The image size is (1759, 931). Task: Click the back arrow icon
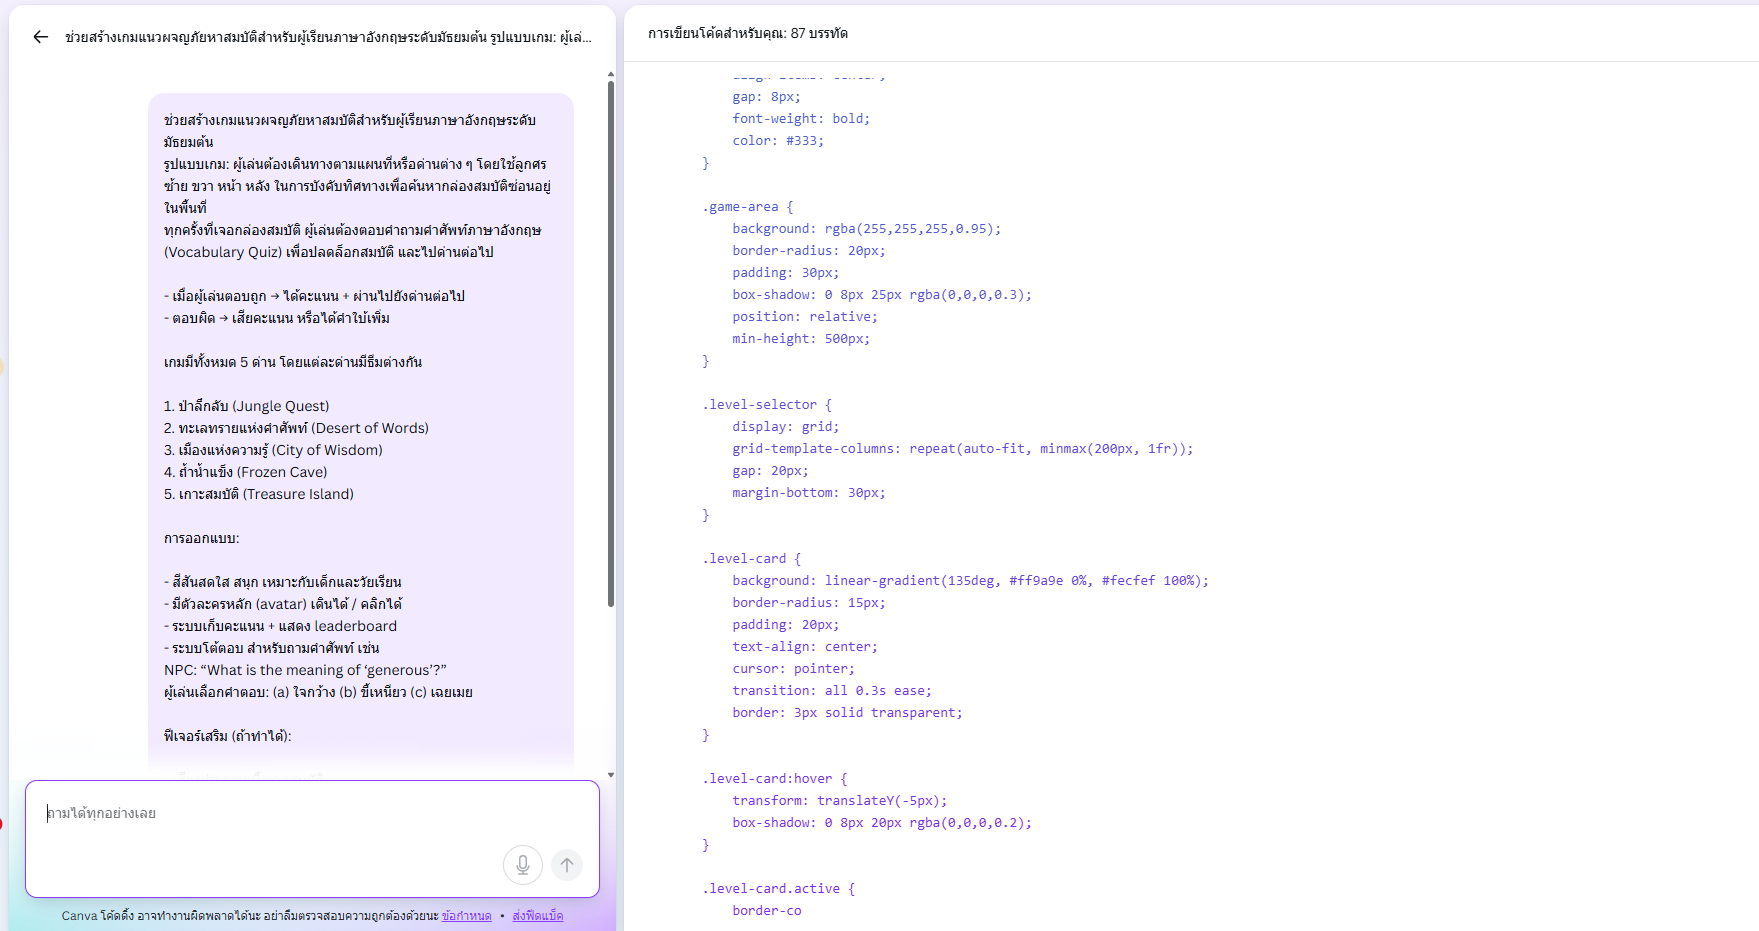40,37
